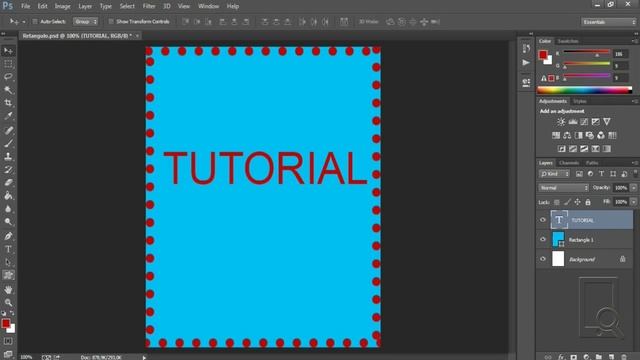Image resolution: width=640 pixels, height=360 pixels.
Task: Open the layer Kind filter dropdown
Action: [554, 174]
